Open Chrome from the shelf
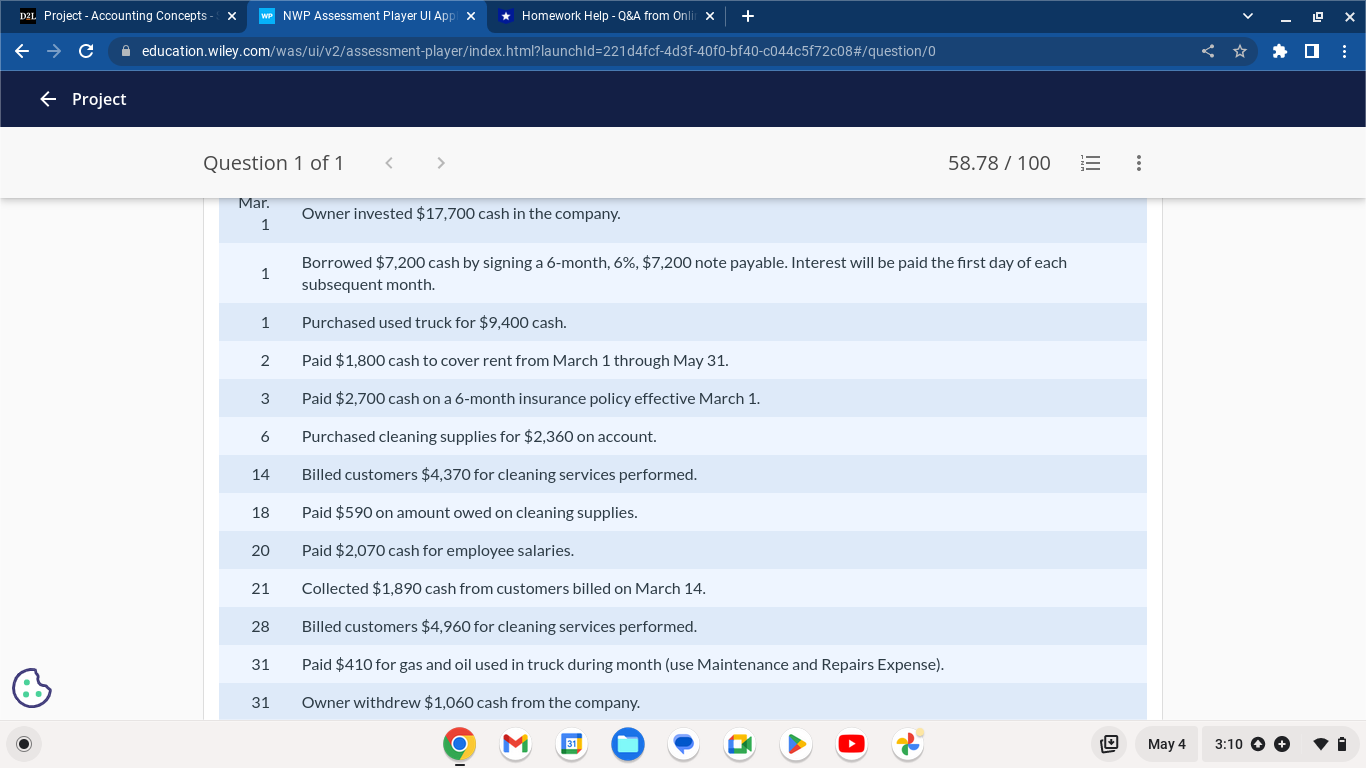Screen dimensions: 1366x768 pos(459,744)
